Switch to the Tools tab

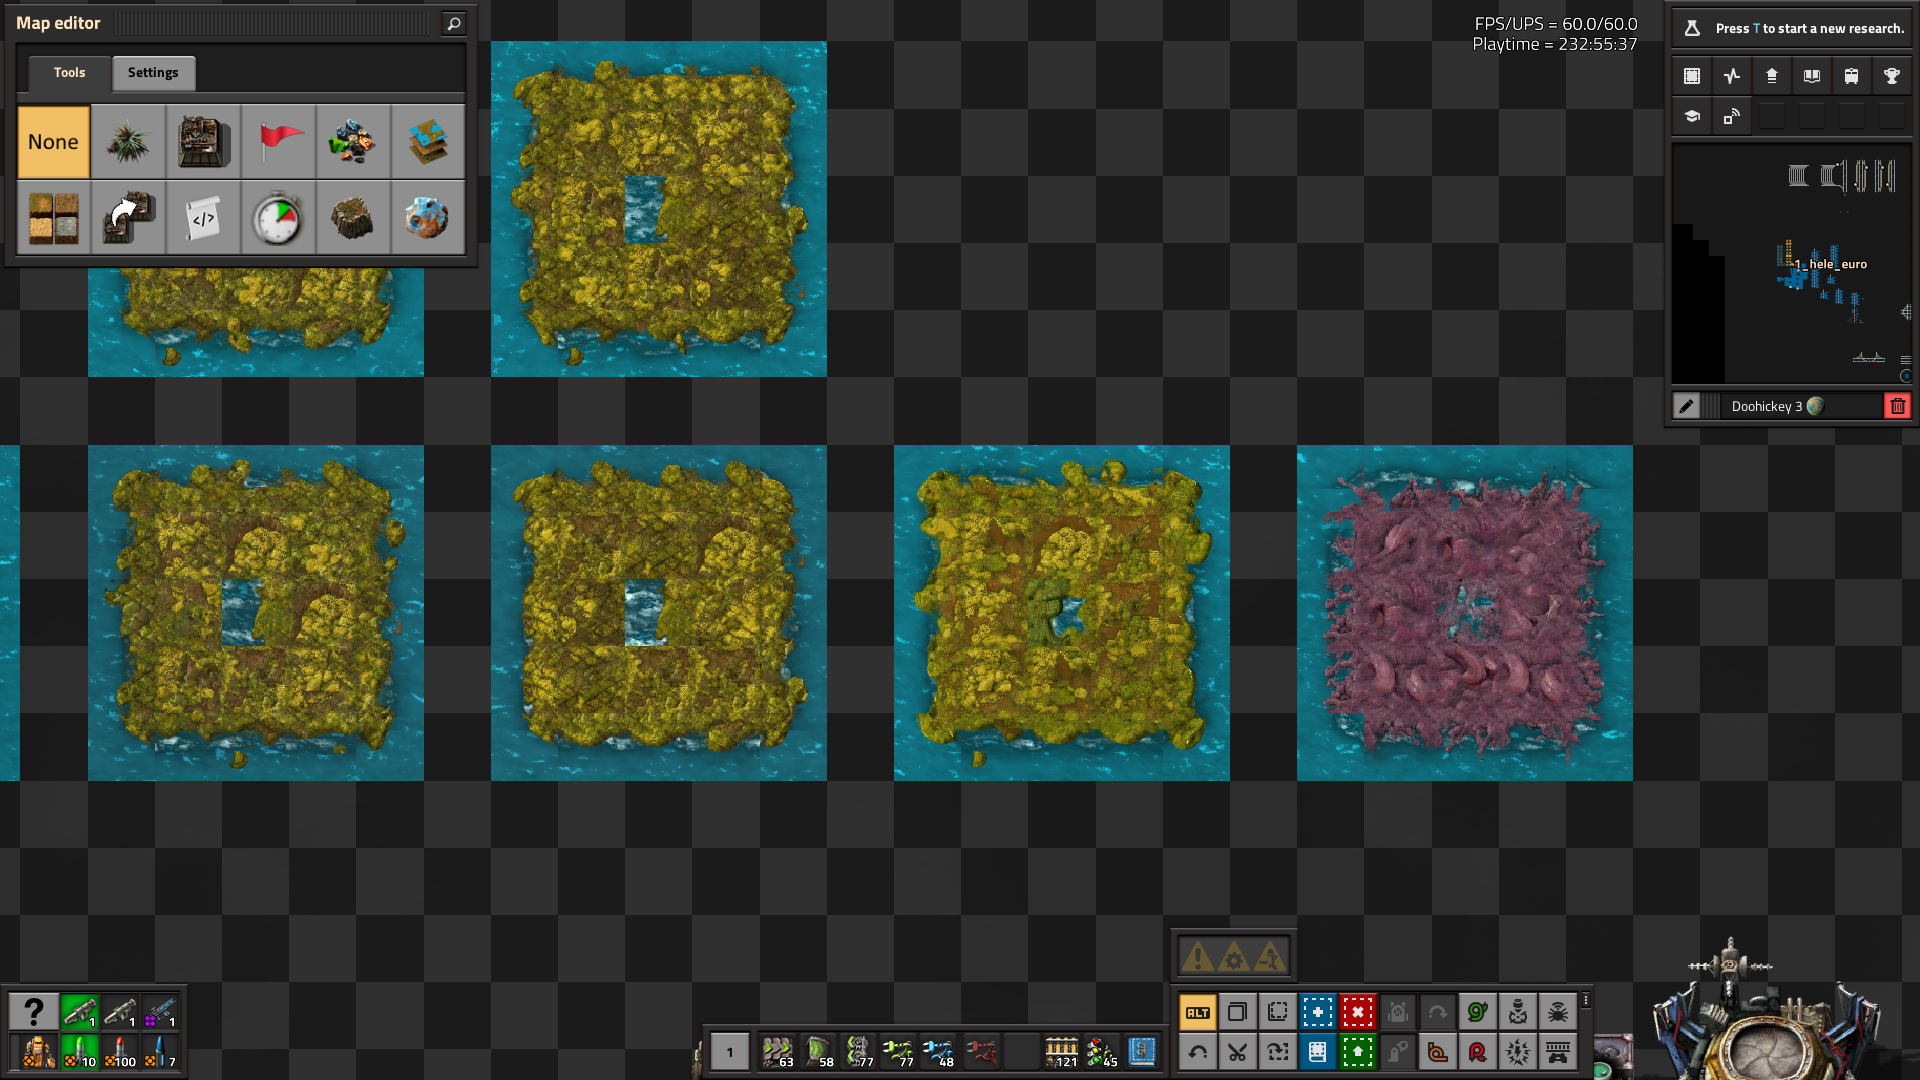coord(69,73)
